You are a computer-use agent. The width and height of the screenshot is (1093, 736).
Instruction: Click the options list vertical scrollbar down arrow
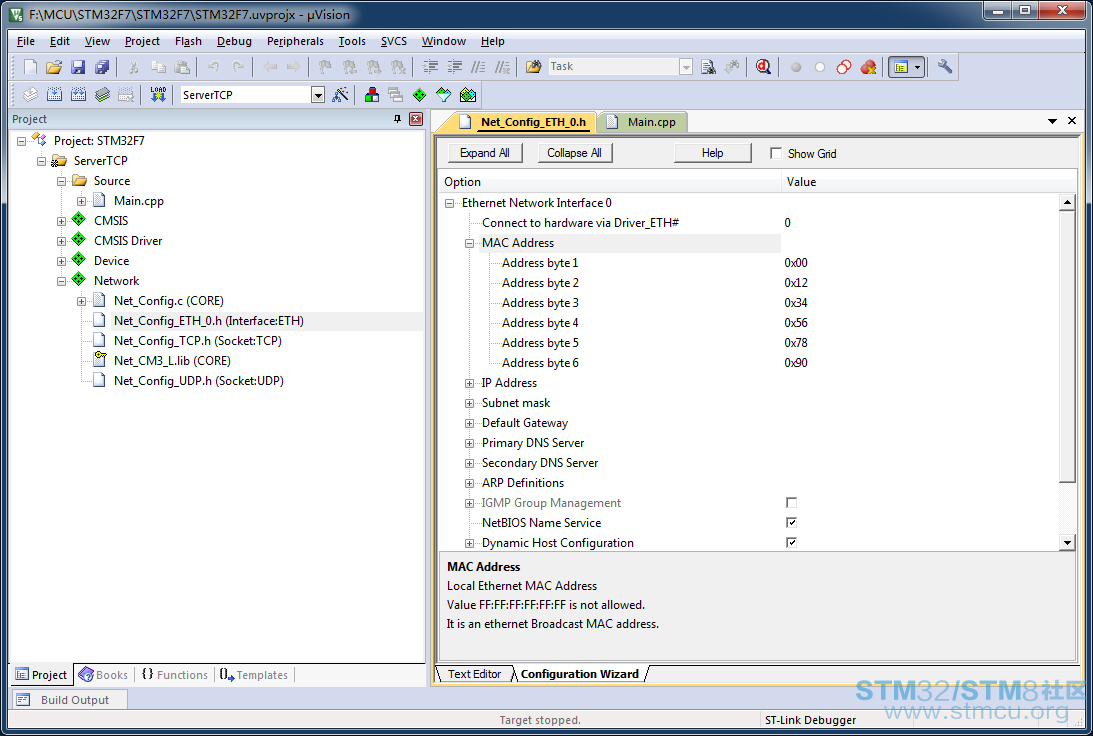click(1067, 542)
